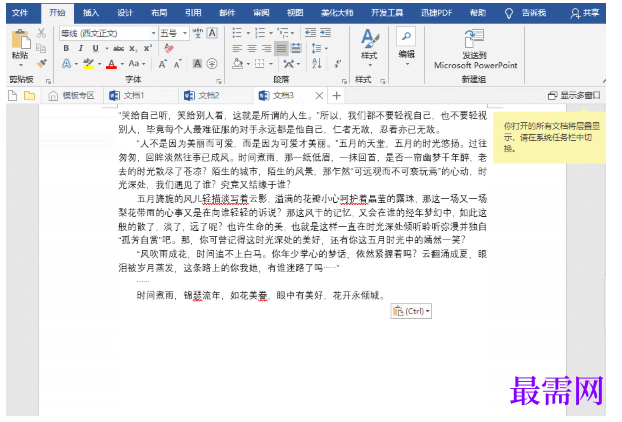Open the Aa change case dropdown
This screenshot has height=422, width=622.
coord(137,63)
